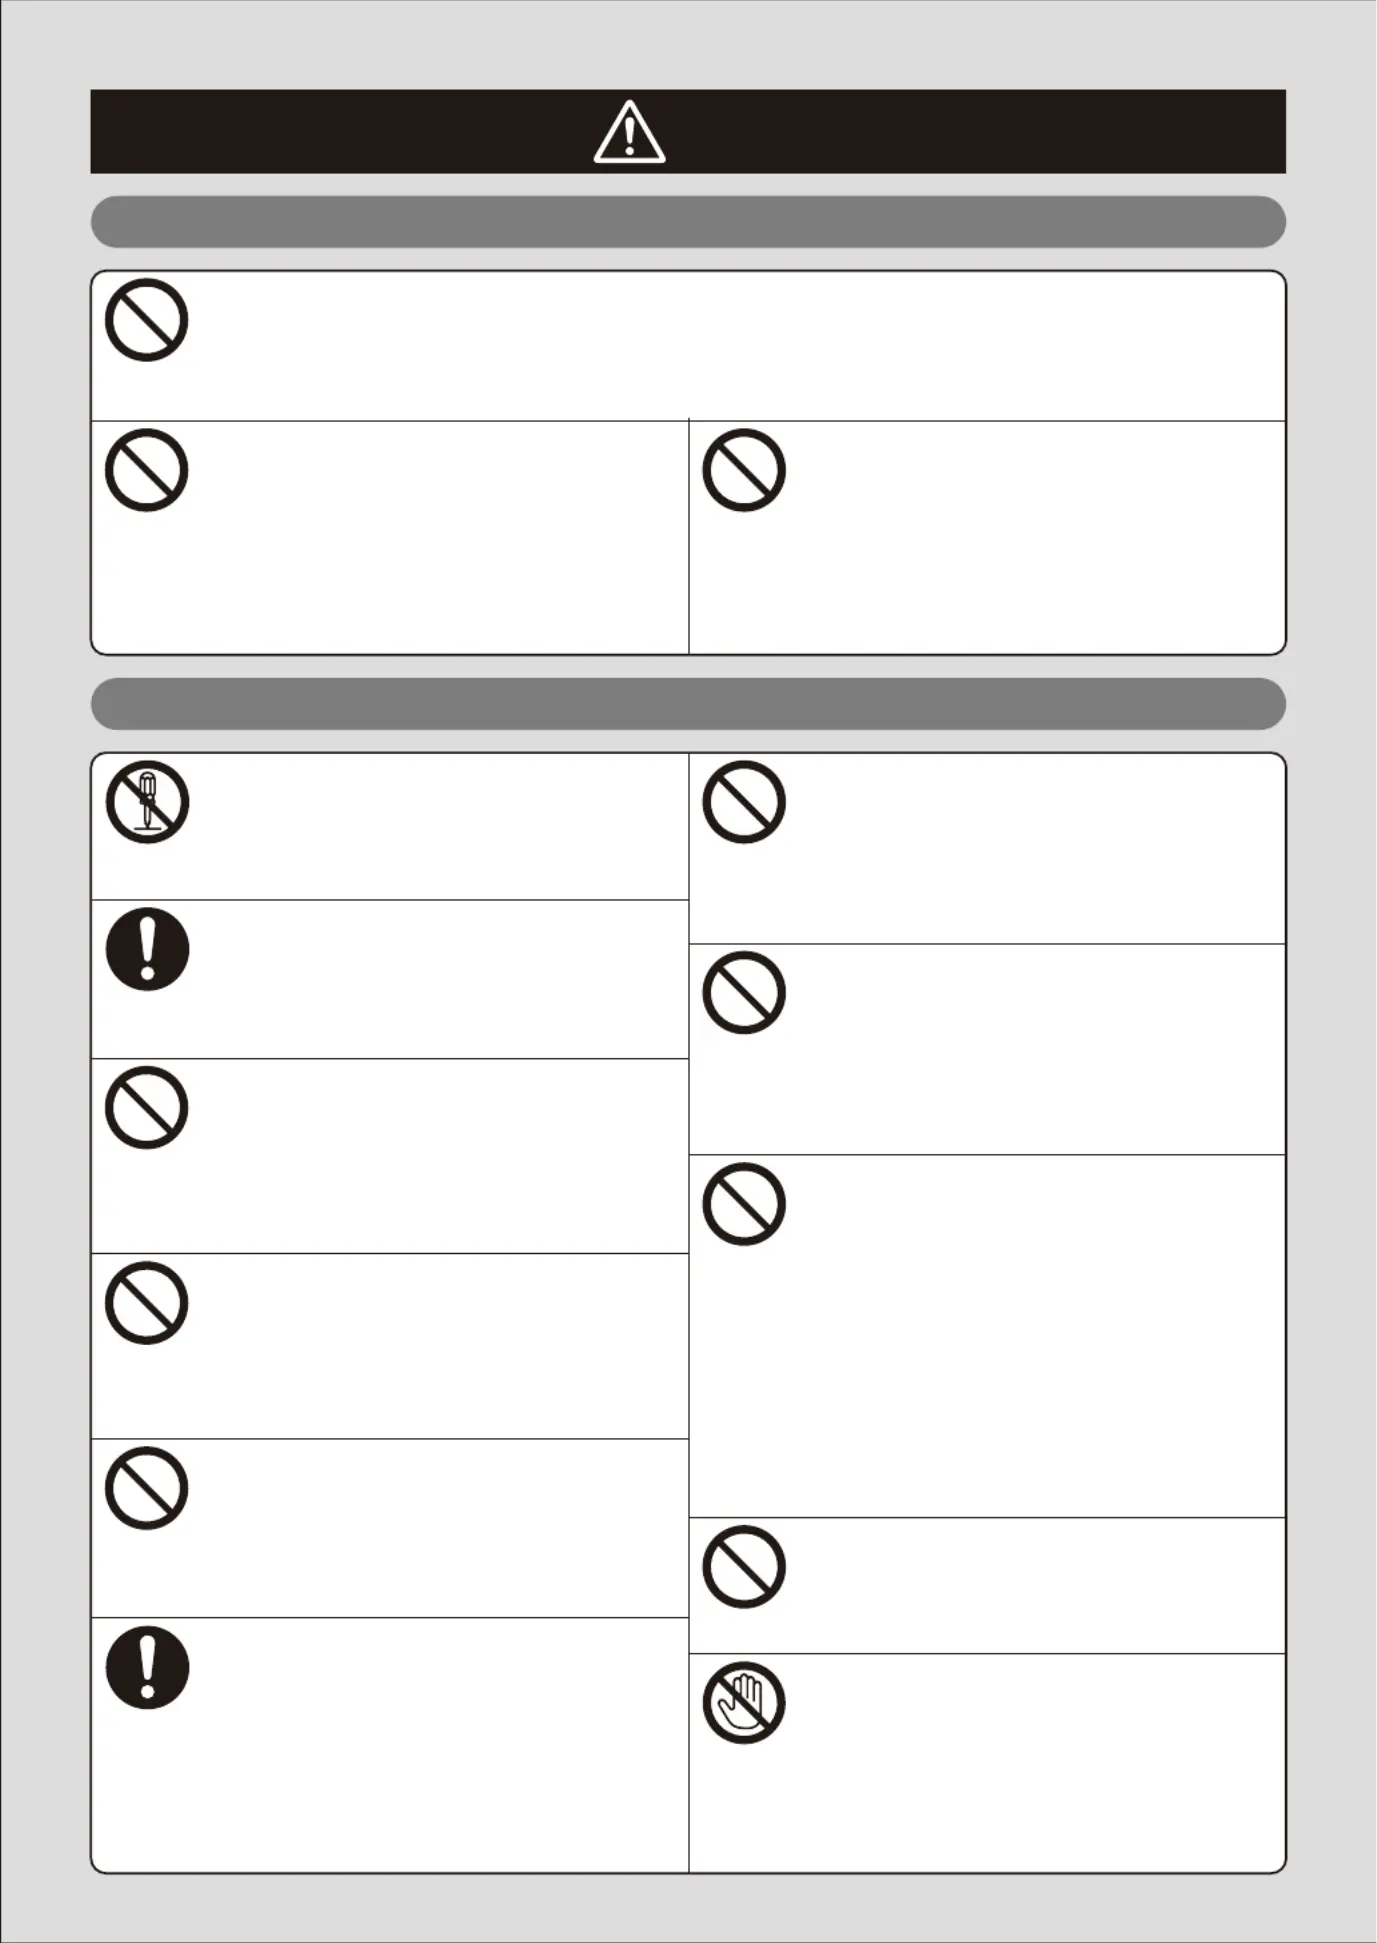The height and width of the screenshot is (1943, 1377).
Task: Select the first gray rounded section bar
Action: pyautogui.click(x=688, y=222)
